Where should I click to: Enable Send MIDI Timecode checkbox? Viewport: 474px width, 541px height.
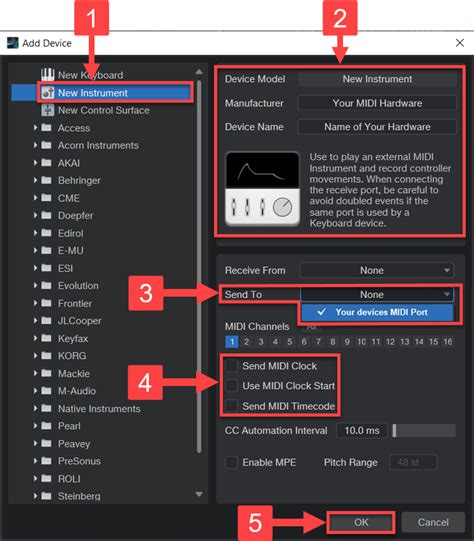tap(231, 406)
